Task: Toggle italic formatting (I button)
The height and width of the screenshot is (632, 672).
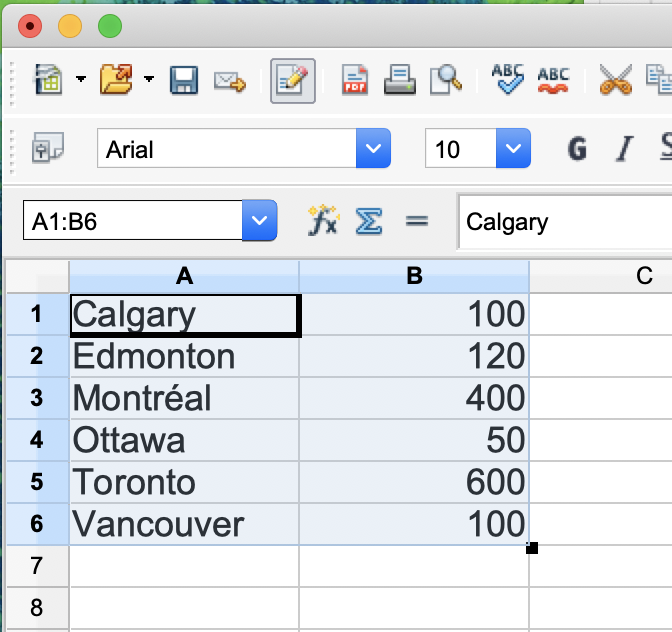Action: 624,148
